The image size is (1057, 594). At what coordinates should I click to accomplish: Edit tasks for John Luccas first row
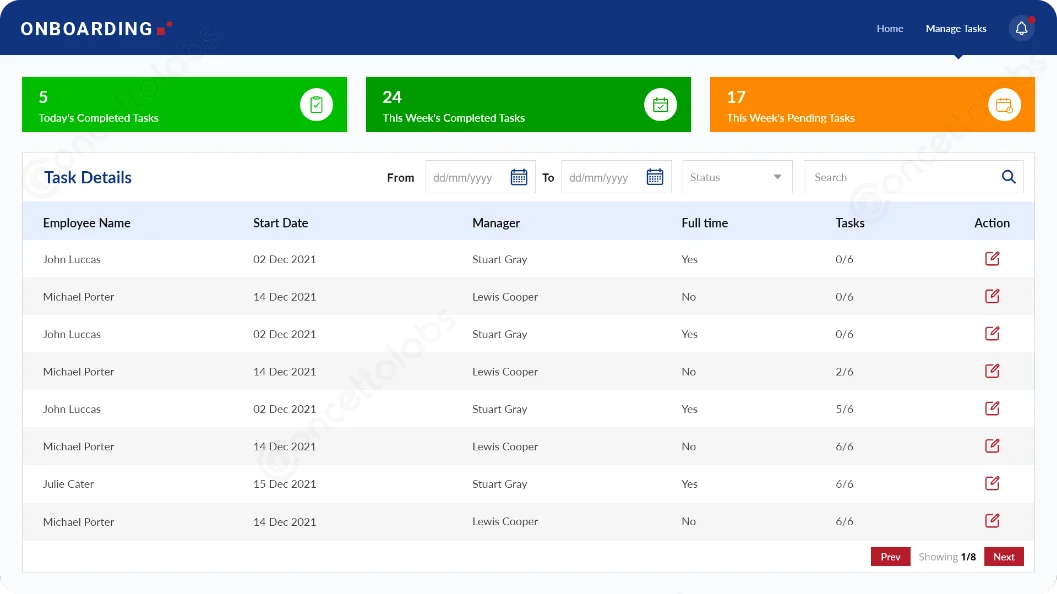pos(991,258)
